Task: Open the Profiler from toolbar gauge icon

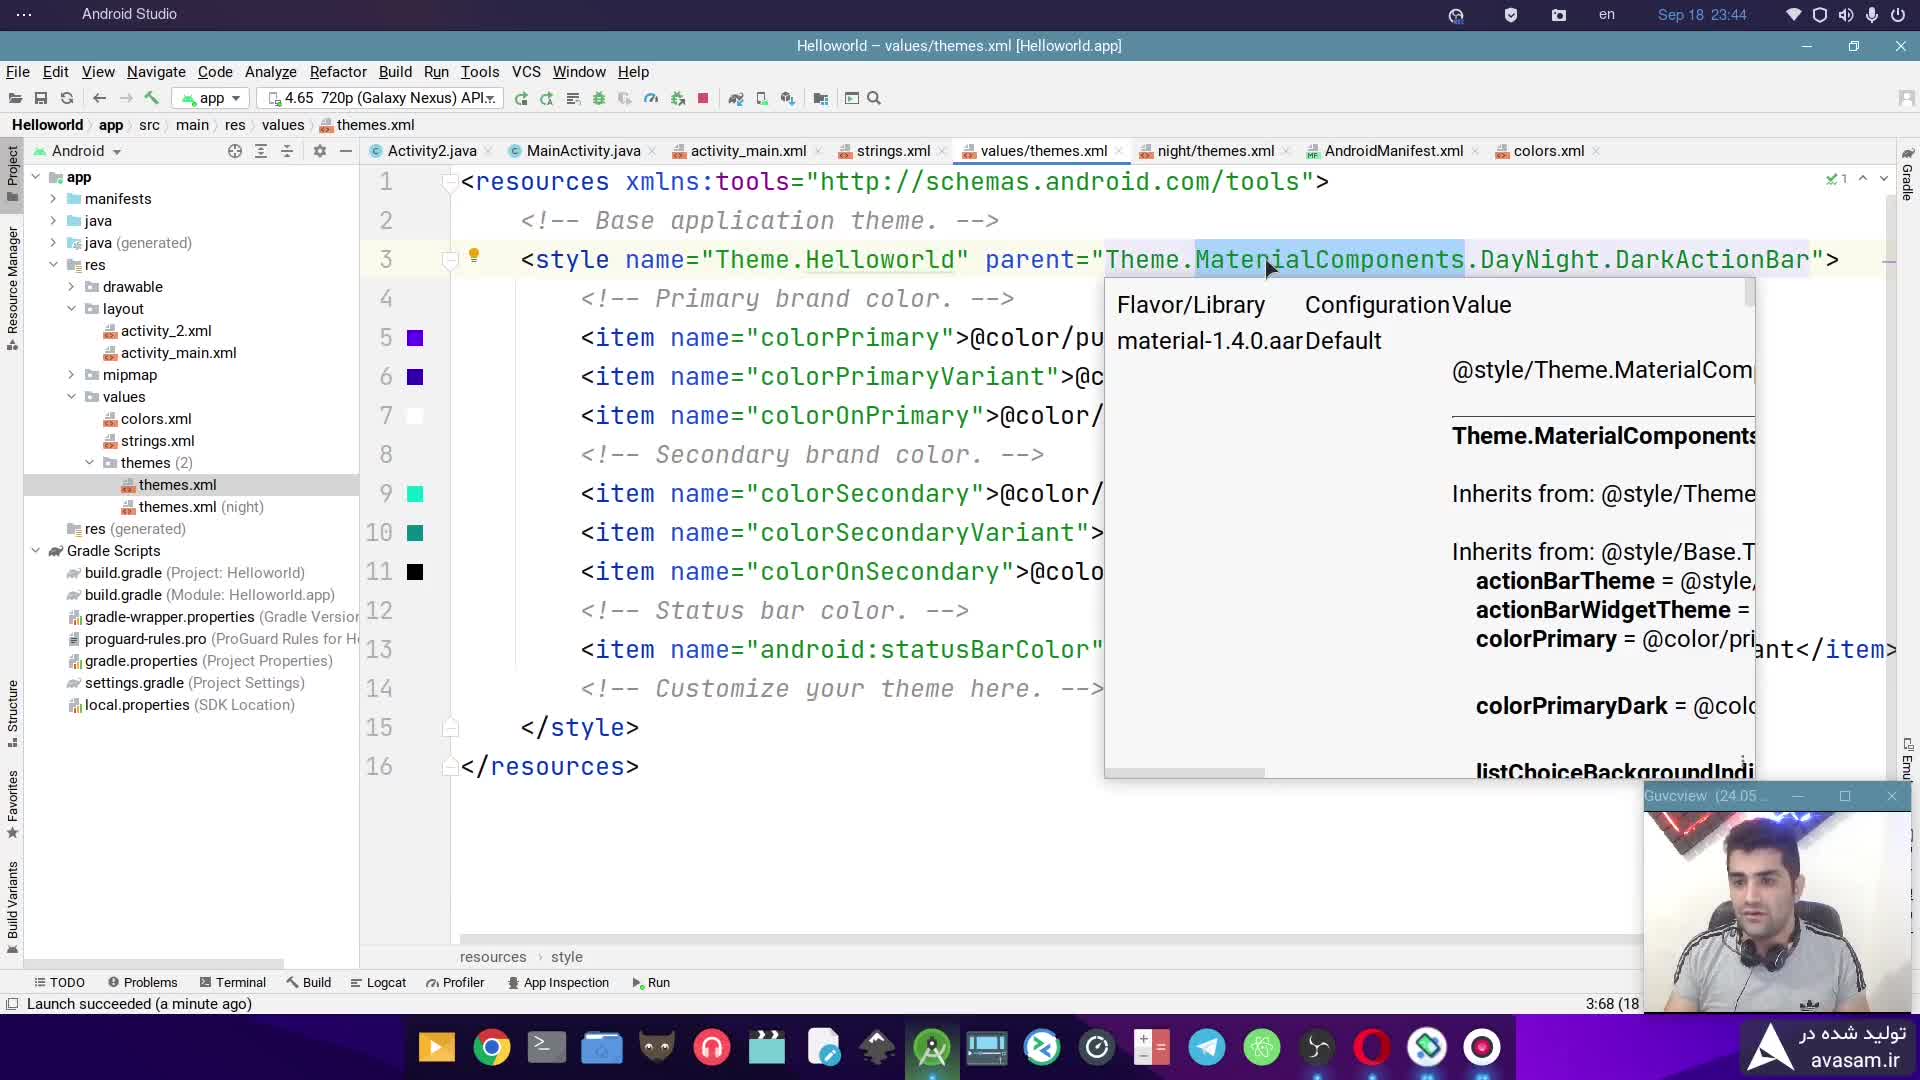Action: pyautogui.click(x=651, y=98)
